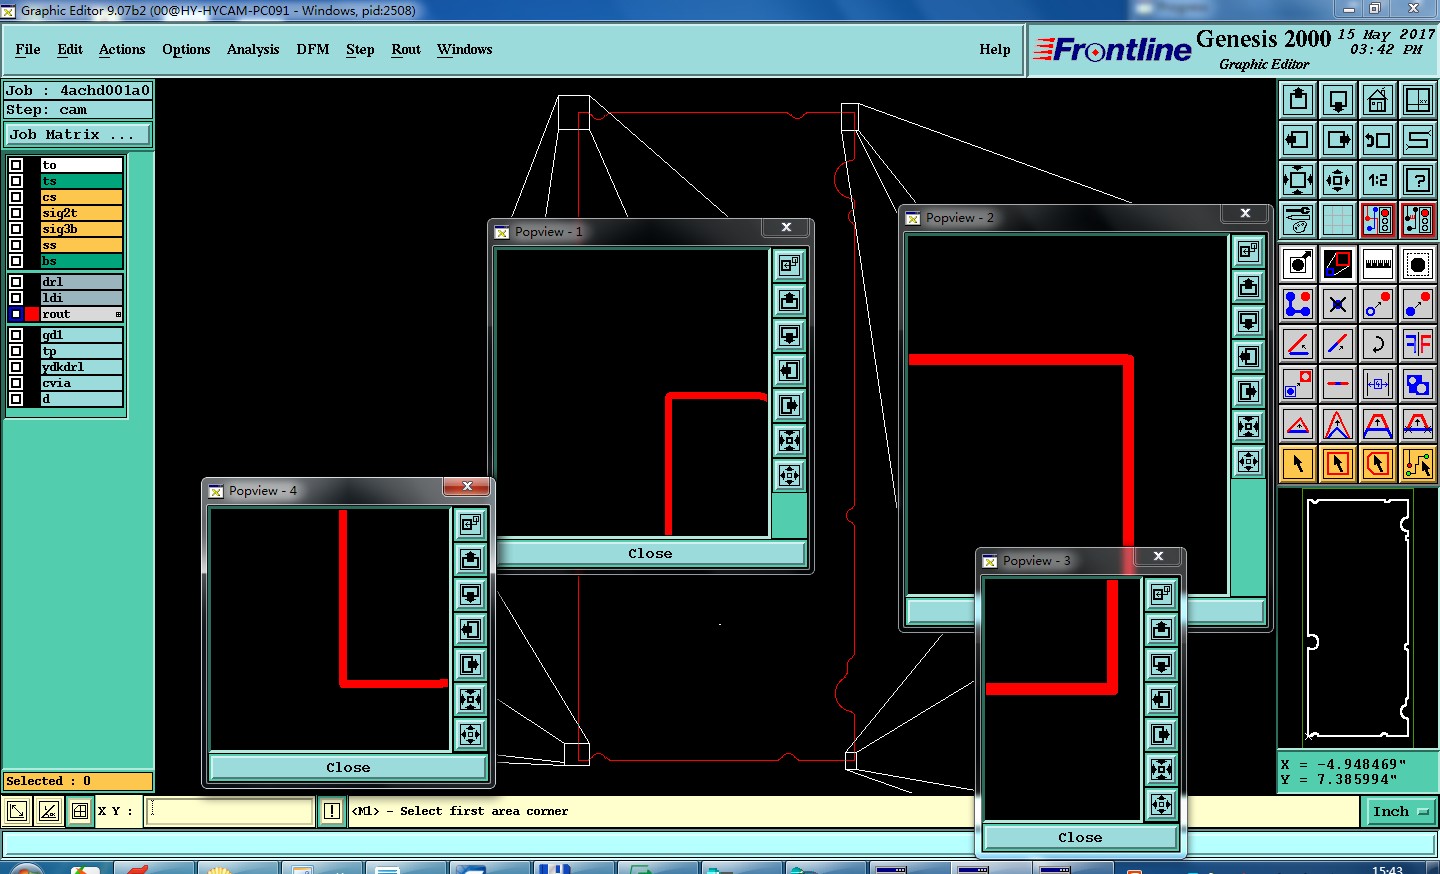The width and height of the screenshot is (1440, 874).
Task: Toggle the 'rout' layer checkbox
Action: 16,314
